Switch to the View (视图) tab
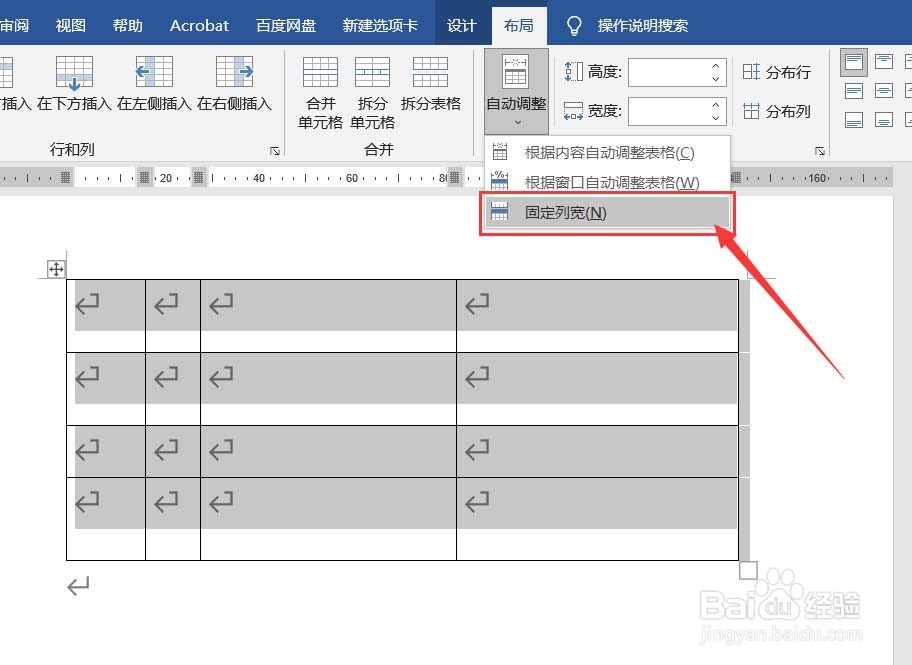This screenshot has height=665, width=912. click(x=70, y=26)
